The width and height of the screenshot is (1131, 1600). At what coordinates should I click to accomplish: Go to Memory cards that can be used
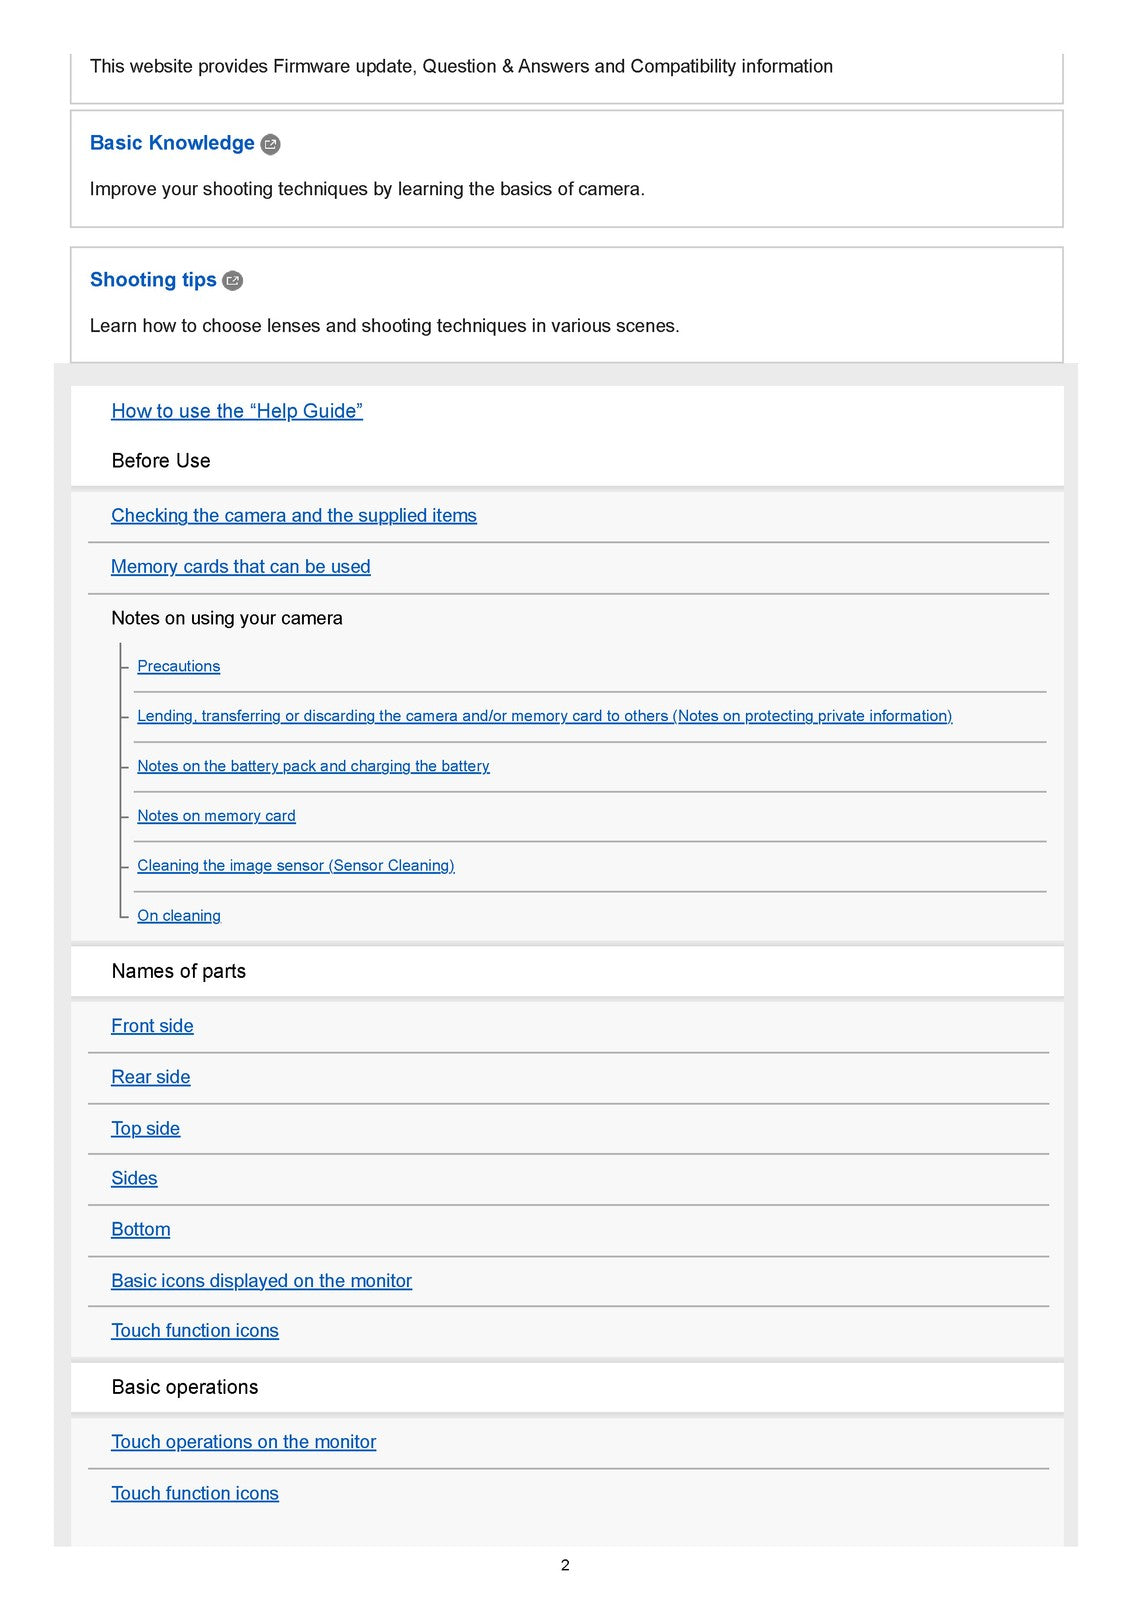point(241,567)
